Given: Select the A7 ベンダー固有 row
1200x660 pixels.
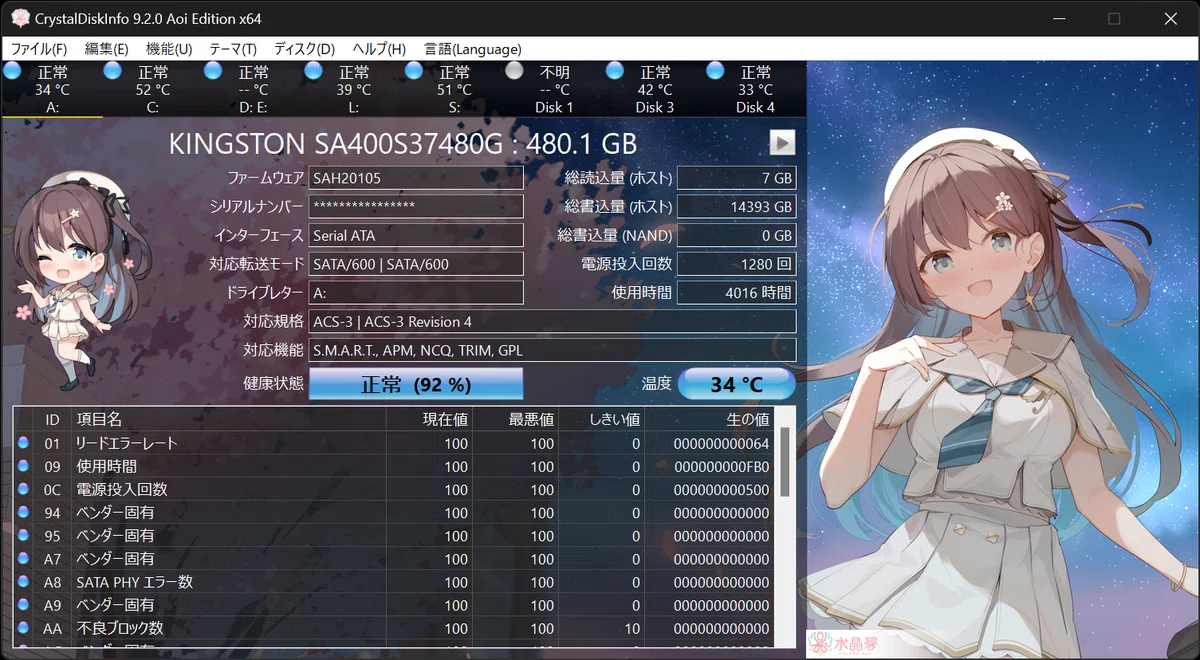Looking at the screenshot, I should coord(394,559).
